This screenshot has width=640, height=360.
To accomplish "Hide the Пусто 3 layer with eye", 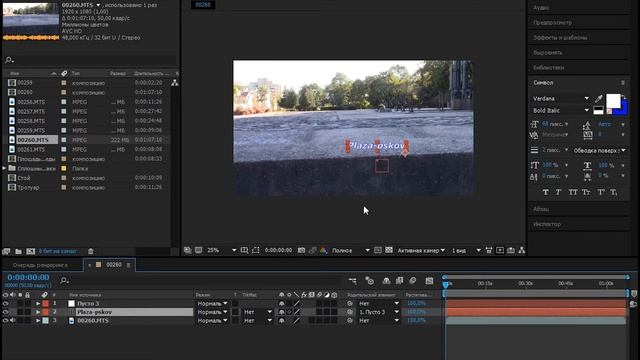I will point(5,303).
